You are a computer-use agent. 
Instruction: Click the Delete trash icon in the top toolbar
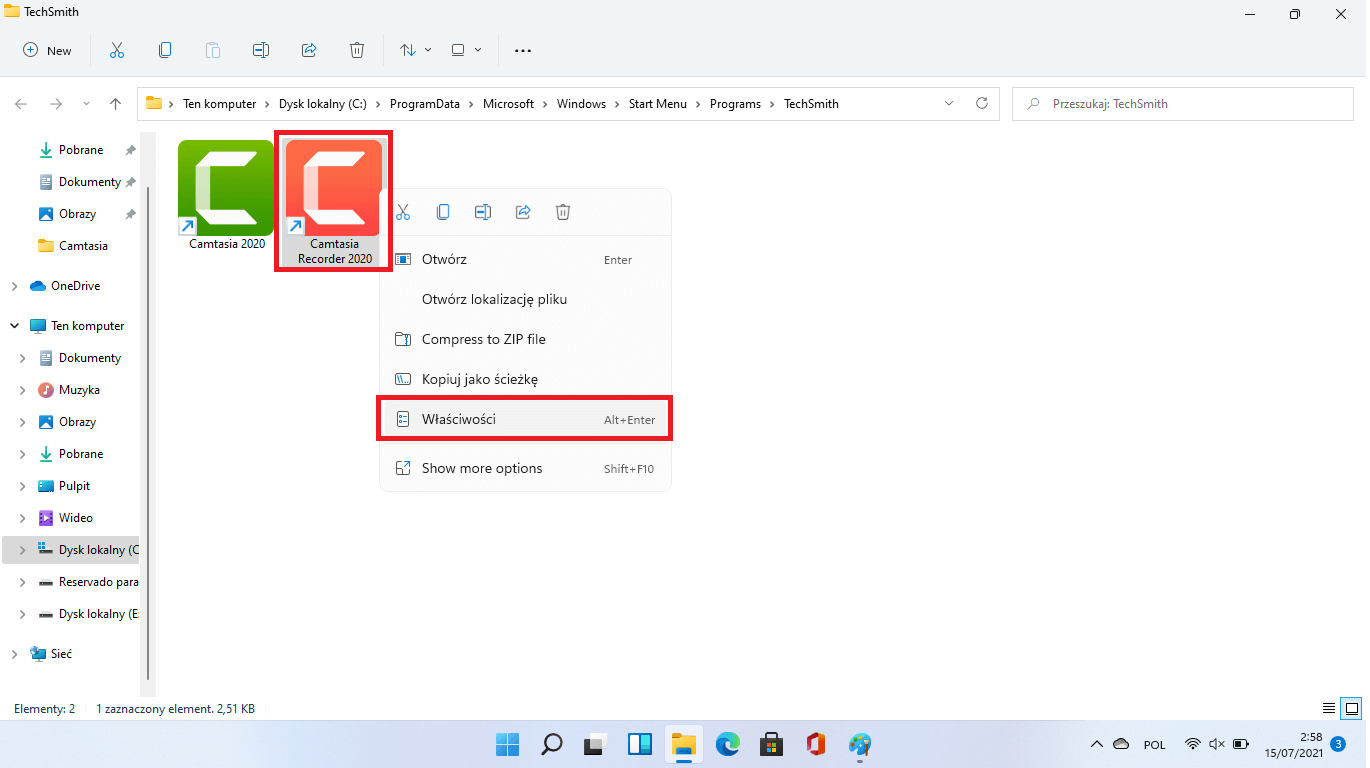click(357, 50)
